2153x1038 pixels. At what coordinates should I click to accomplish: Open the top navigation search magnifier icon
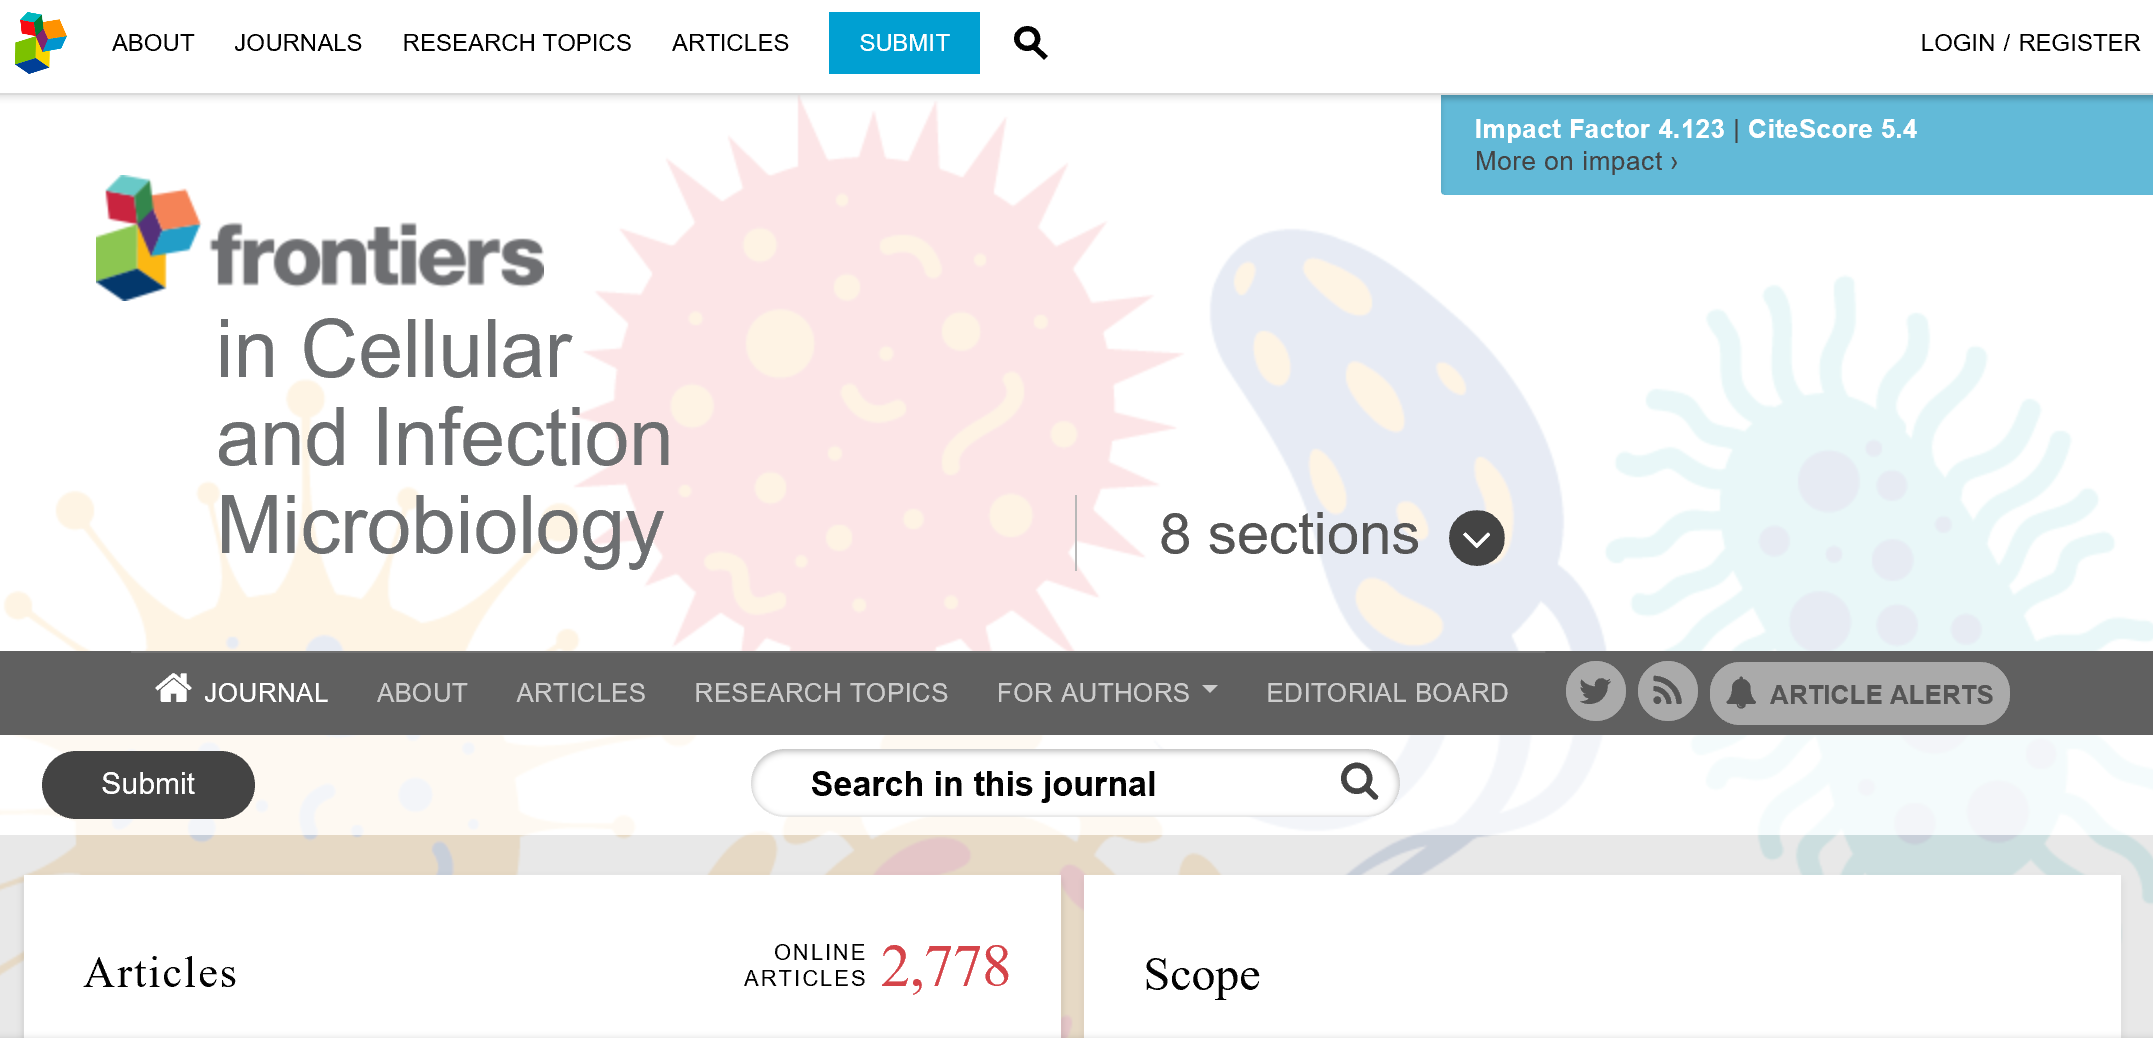click(1030, 43)
